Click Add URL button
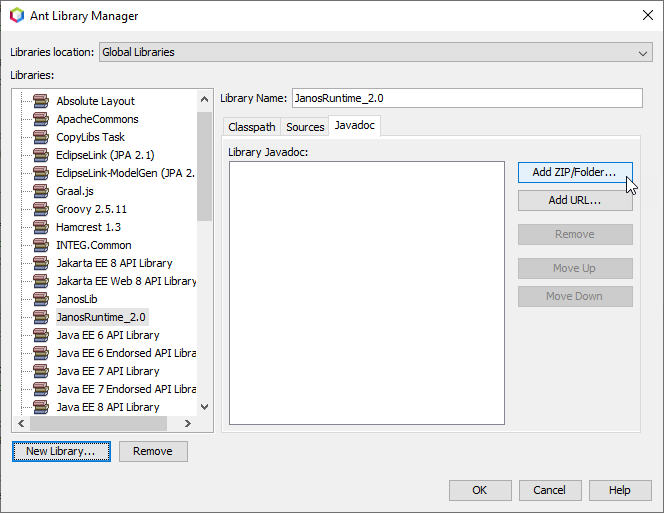The width and height of the screenshot is (664, 513). pos(575,200)
